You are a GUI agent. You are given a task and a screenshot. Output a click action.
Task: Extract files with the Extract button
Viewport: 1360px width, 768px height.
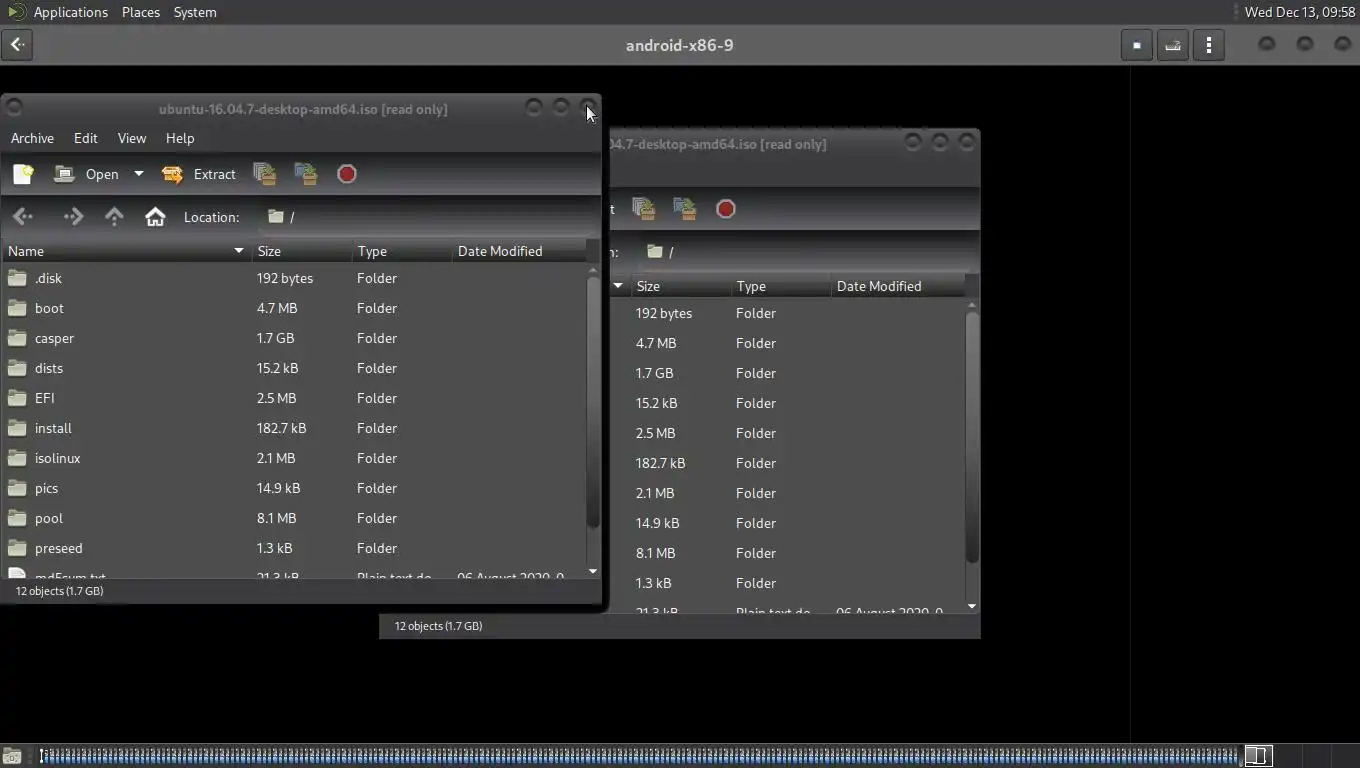(x=199, y=174)
